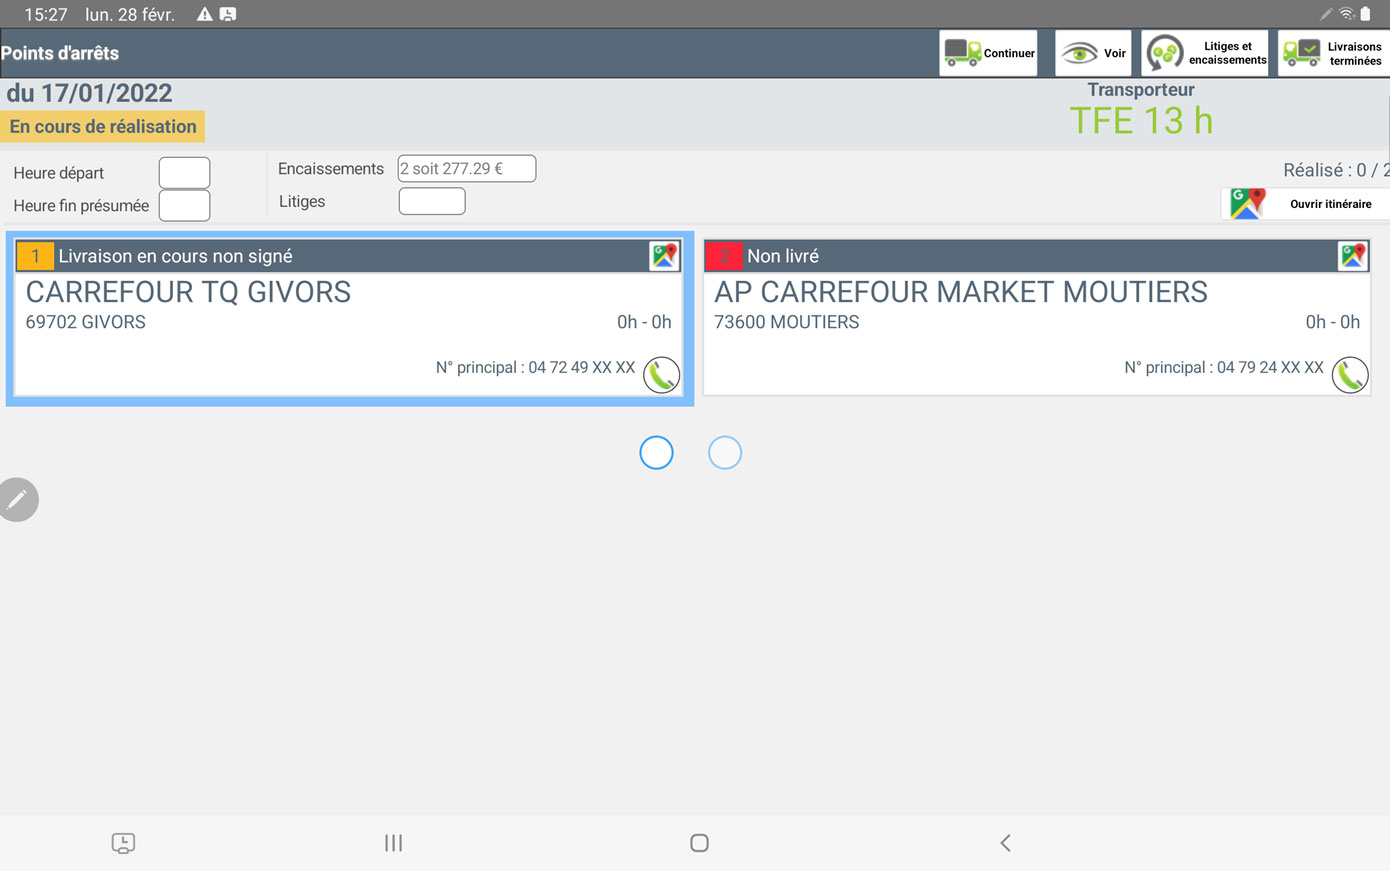Click the Heure fin présumée field

click(x=184, y=205)
